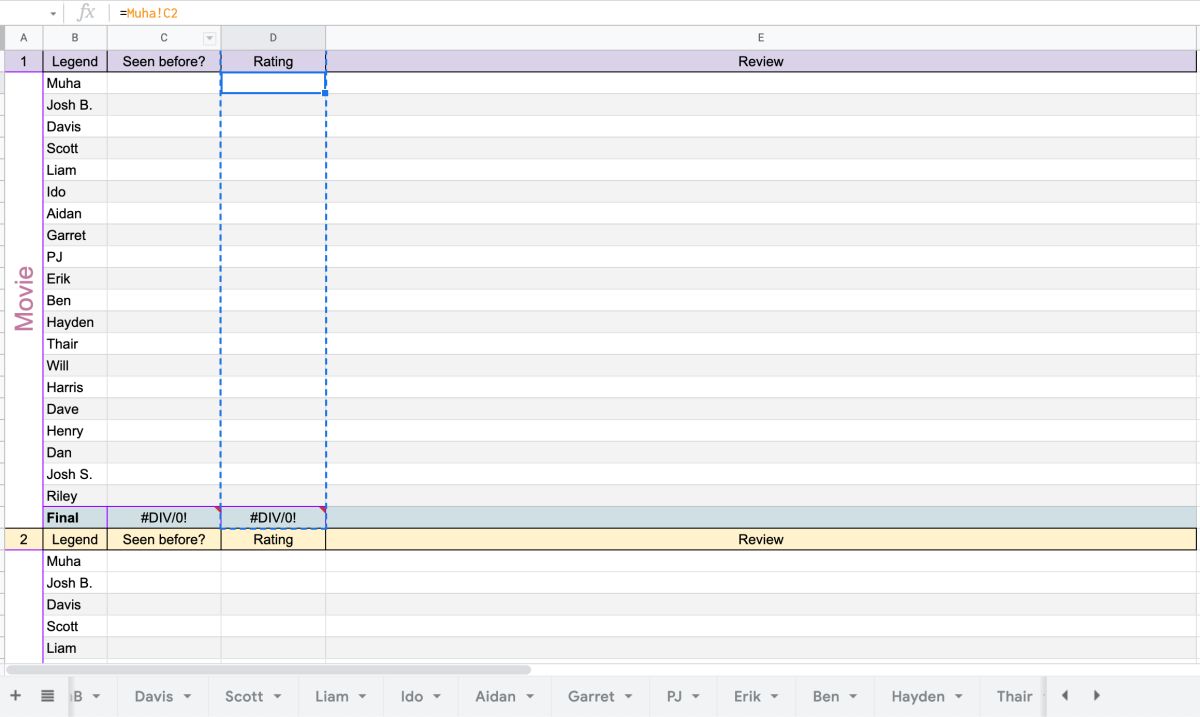The height and width of the screenshot is (717, 1200).
Task: Open Erik tab dropdown arrow
Action: [775, 696]
